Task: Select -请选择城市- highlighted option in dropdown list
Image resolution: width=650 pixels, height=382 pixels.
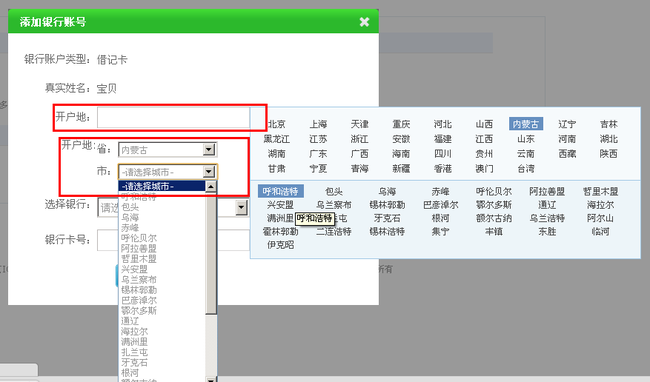Action: click(162, 186)
